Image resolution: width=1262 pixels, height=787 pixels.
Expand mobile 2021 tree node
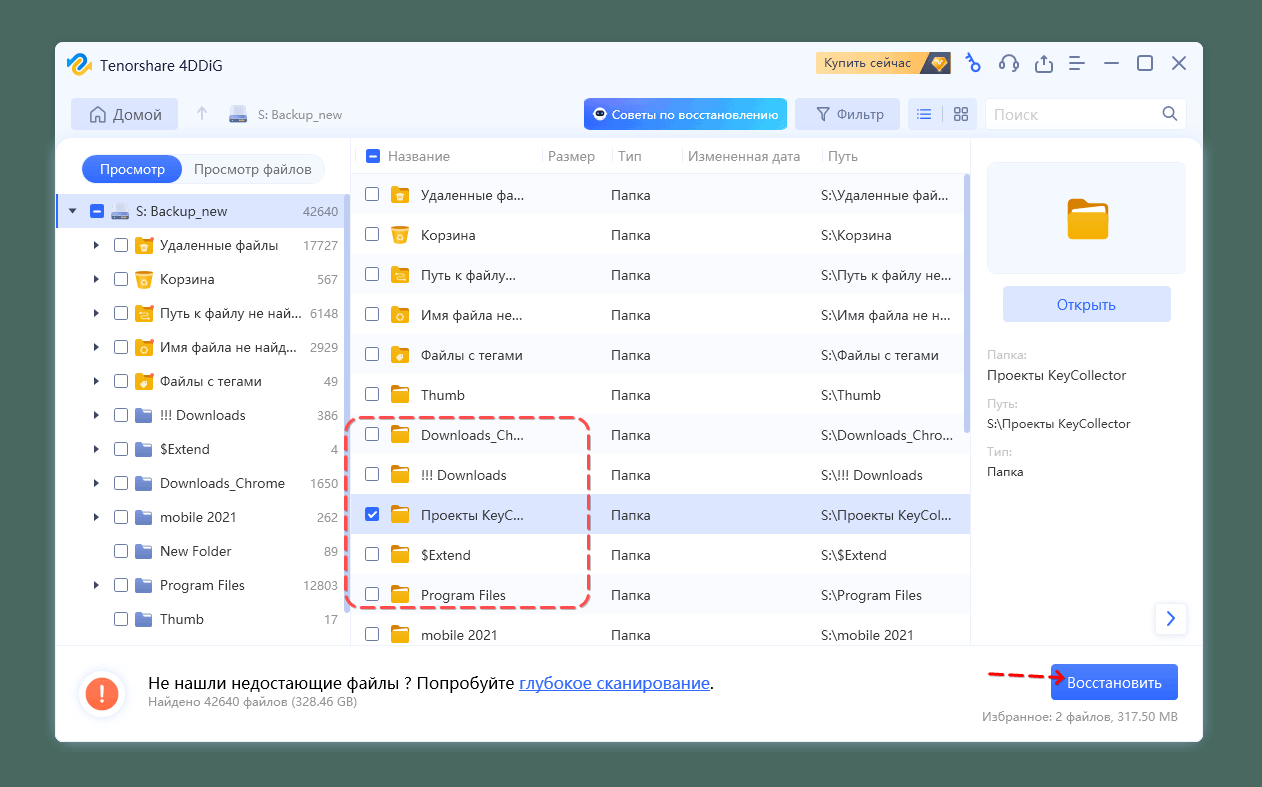point(96,517)
